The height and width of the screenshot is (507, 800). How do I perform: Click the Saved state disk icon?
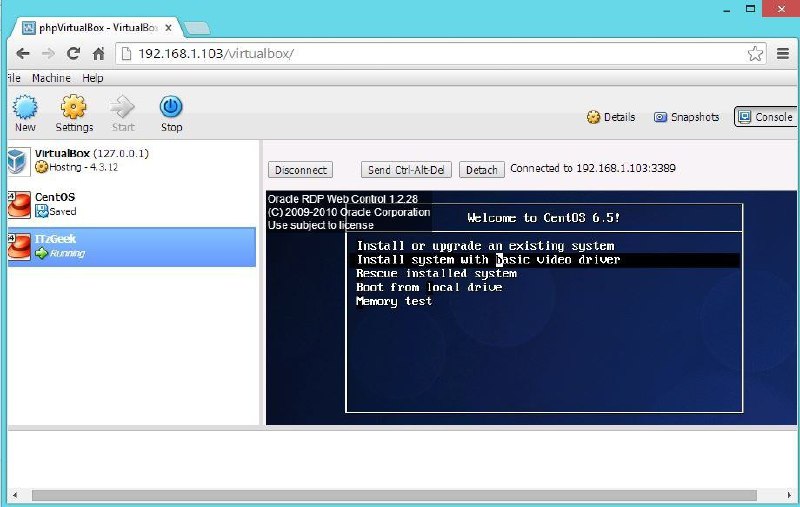(x=41, y=211)
